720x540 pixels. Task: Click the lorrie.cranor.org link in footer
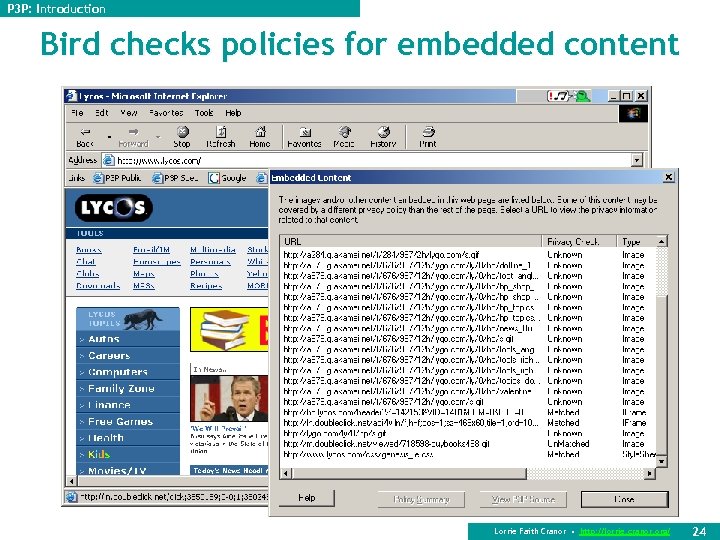pyautogui.click(x=624, y=531)
